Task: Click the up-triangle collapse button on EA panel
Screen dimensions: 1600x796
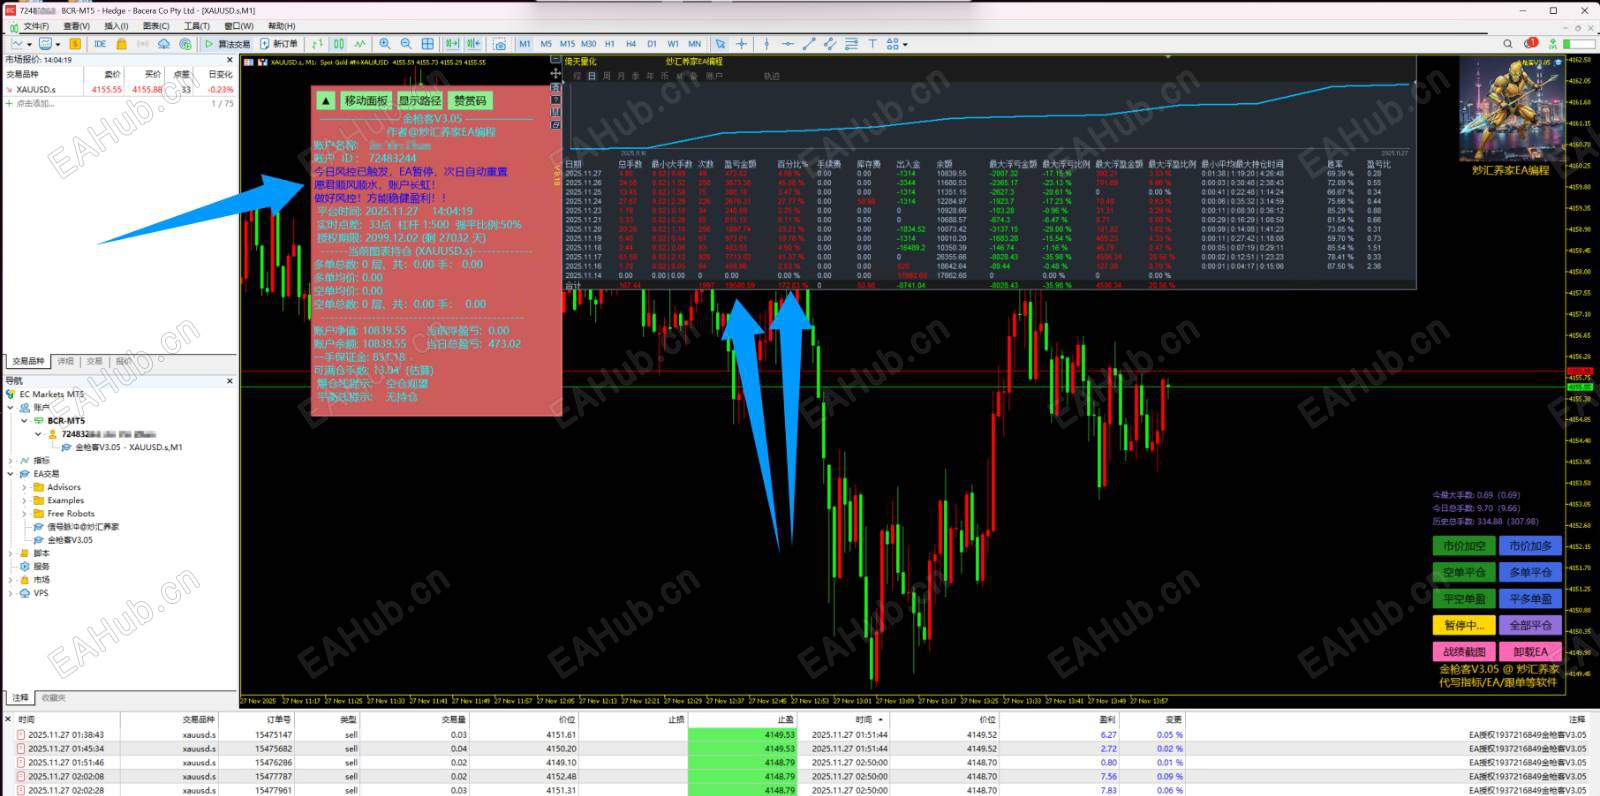Action: (326, 101)
